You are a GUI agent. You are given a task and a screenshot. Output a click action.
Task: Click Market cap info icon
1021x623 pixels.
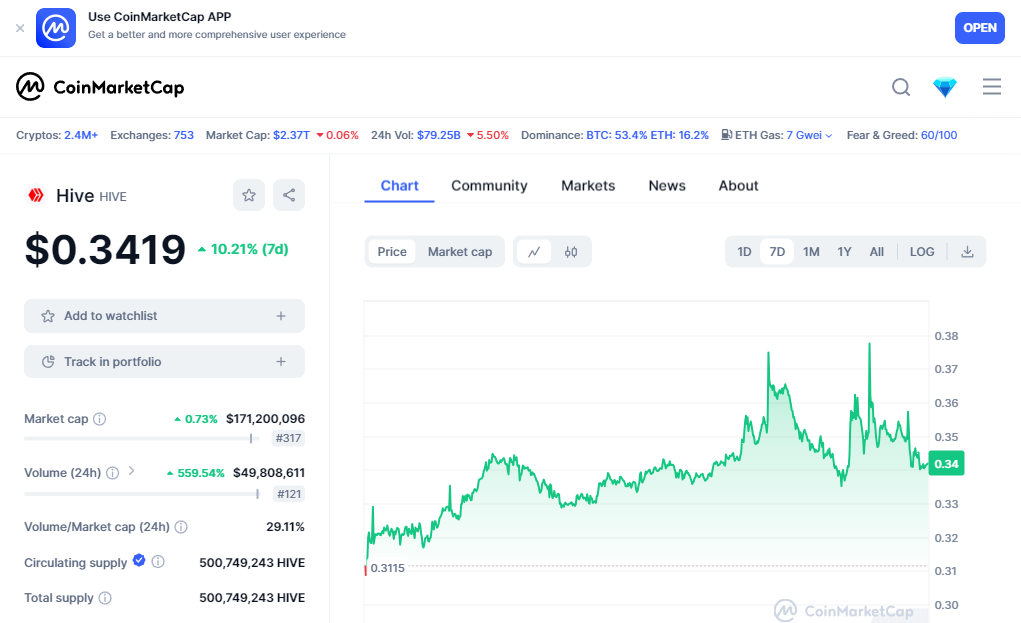click(x=100, y=419)
